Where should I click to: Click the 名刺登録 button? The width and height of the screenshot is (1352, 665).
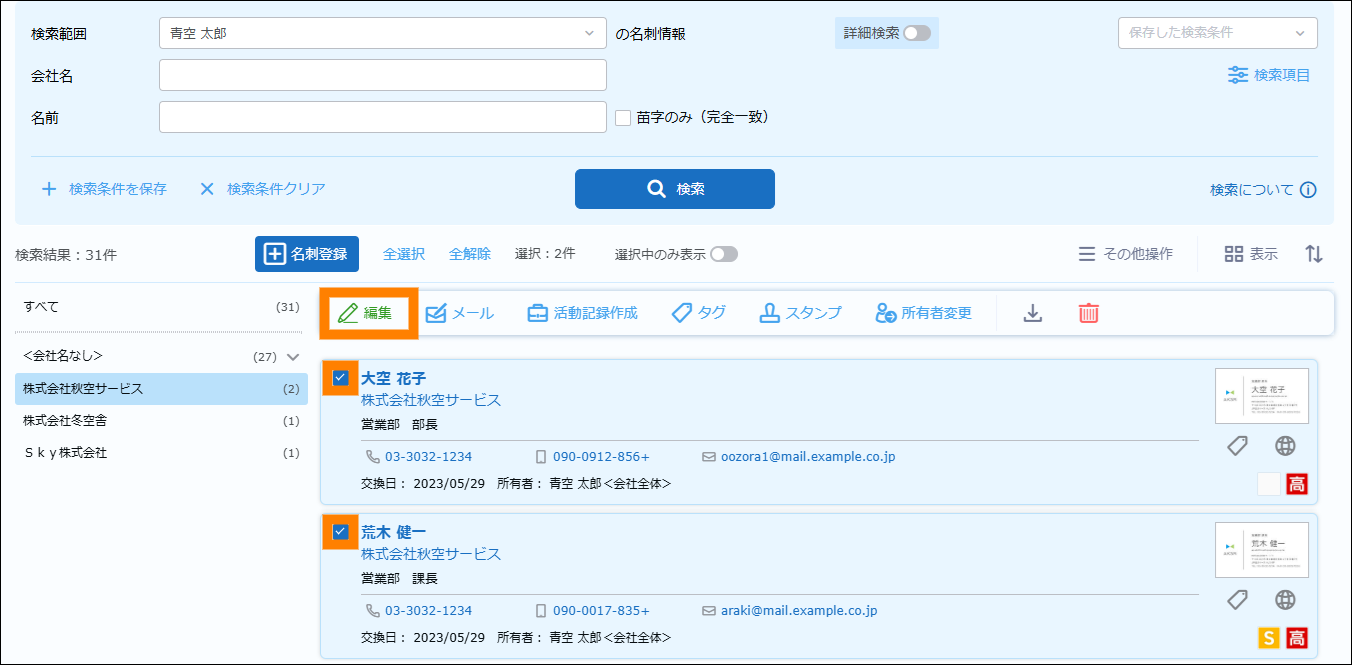[x=307, y=254]
